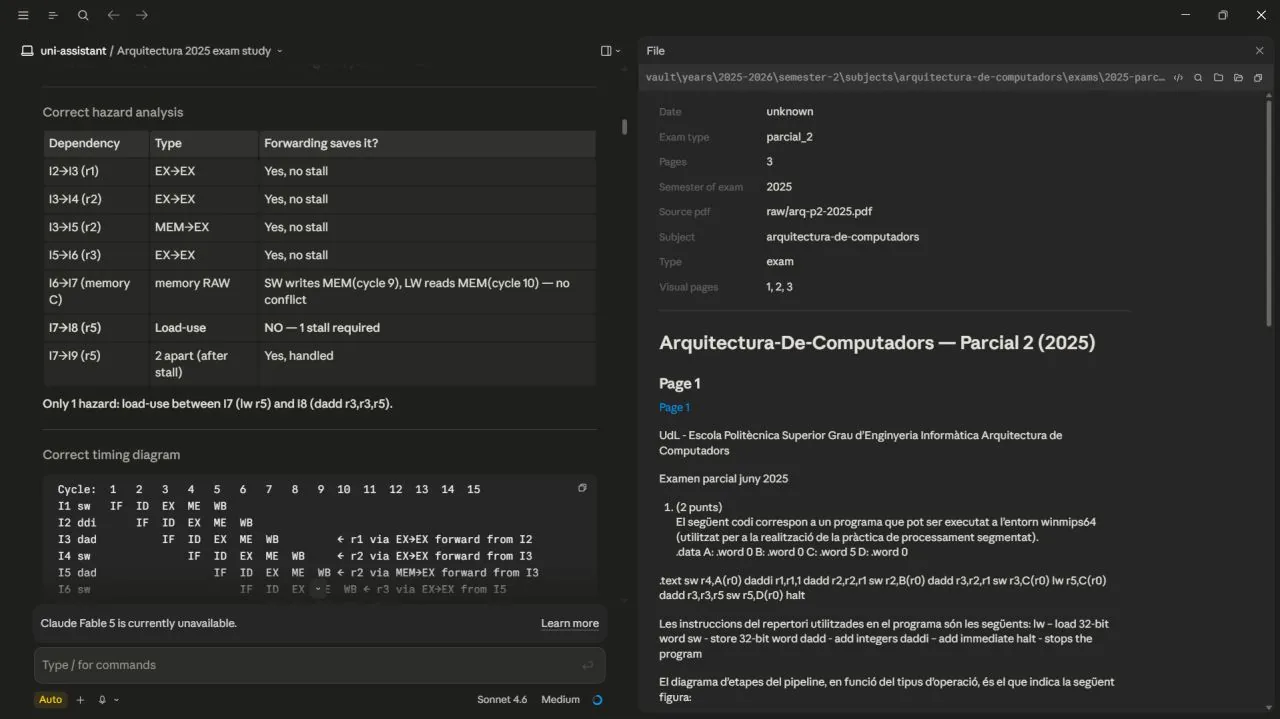Open search from the top bar
1280x719 pixels.
[x=83, y=16]
